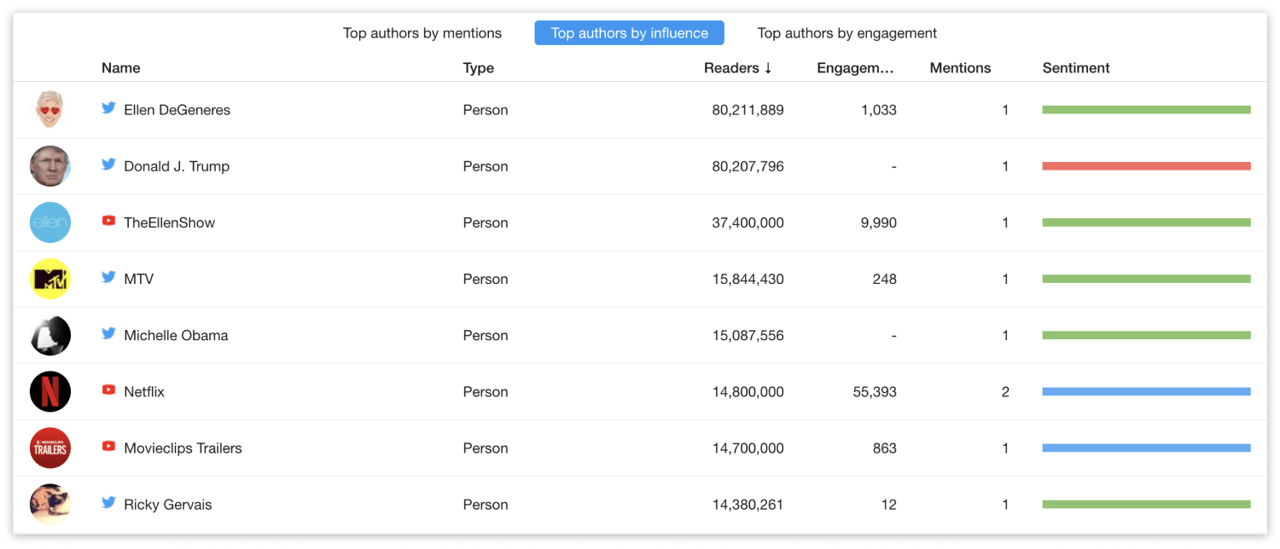Screen dimensions: 1280x549
Task: Open Michelle Obama author name
Action: coord(176,335)
